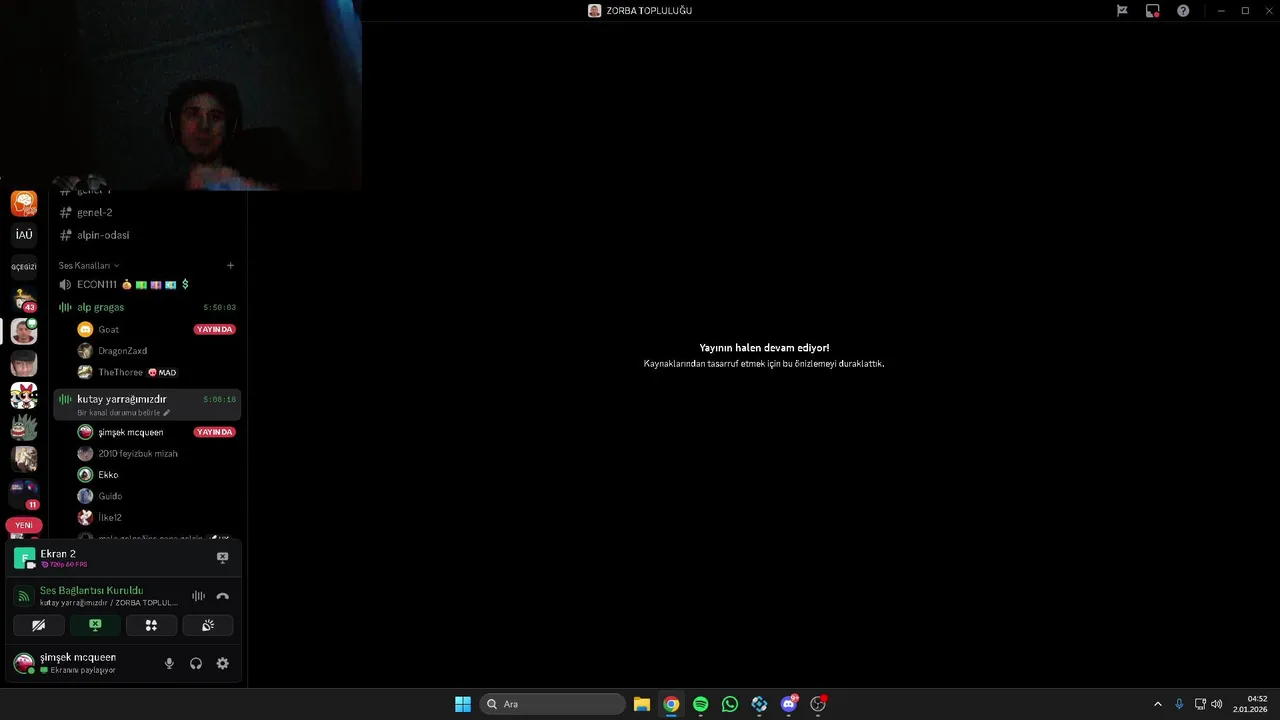
Task: Open the Powerpuff Girls server icon
Action: point(24,395)
